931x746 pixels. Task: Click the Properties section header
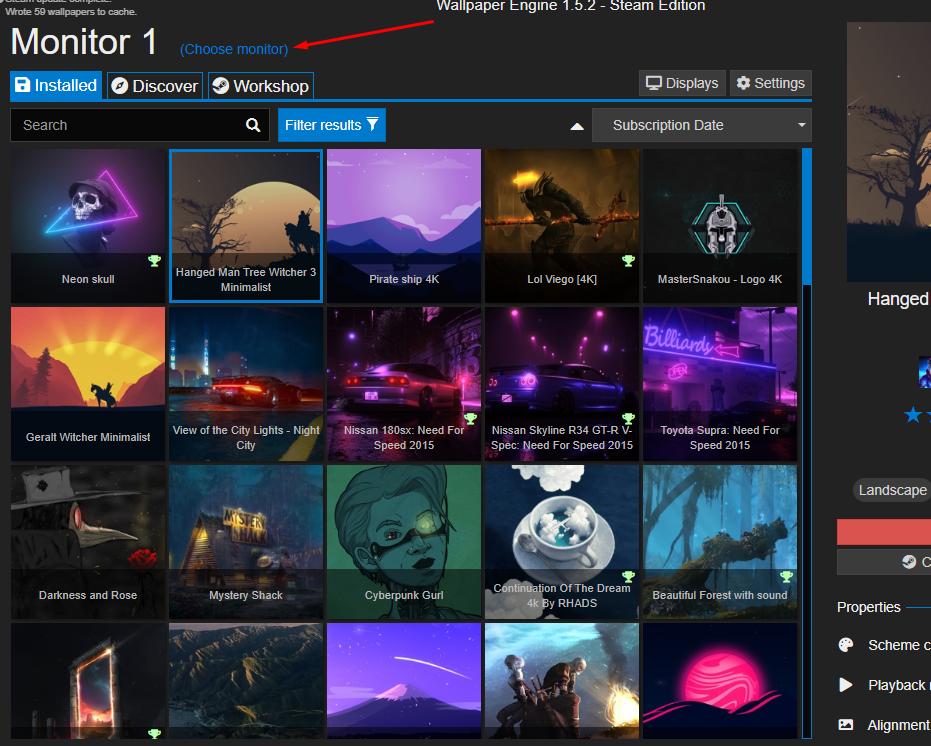click(x=869, y=607)
